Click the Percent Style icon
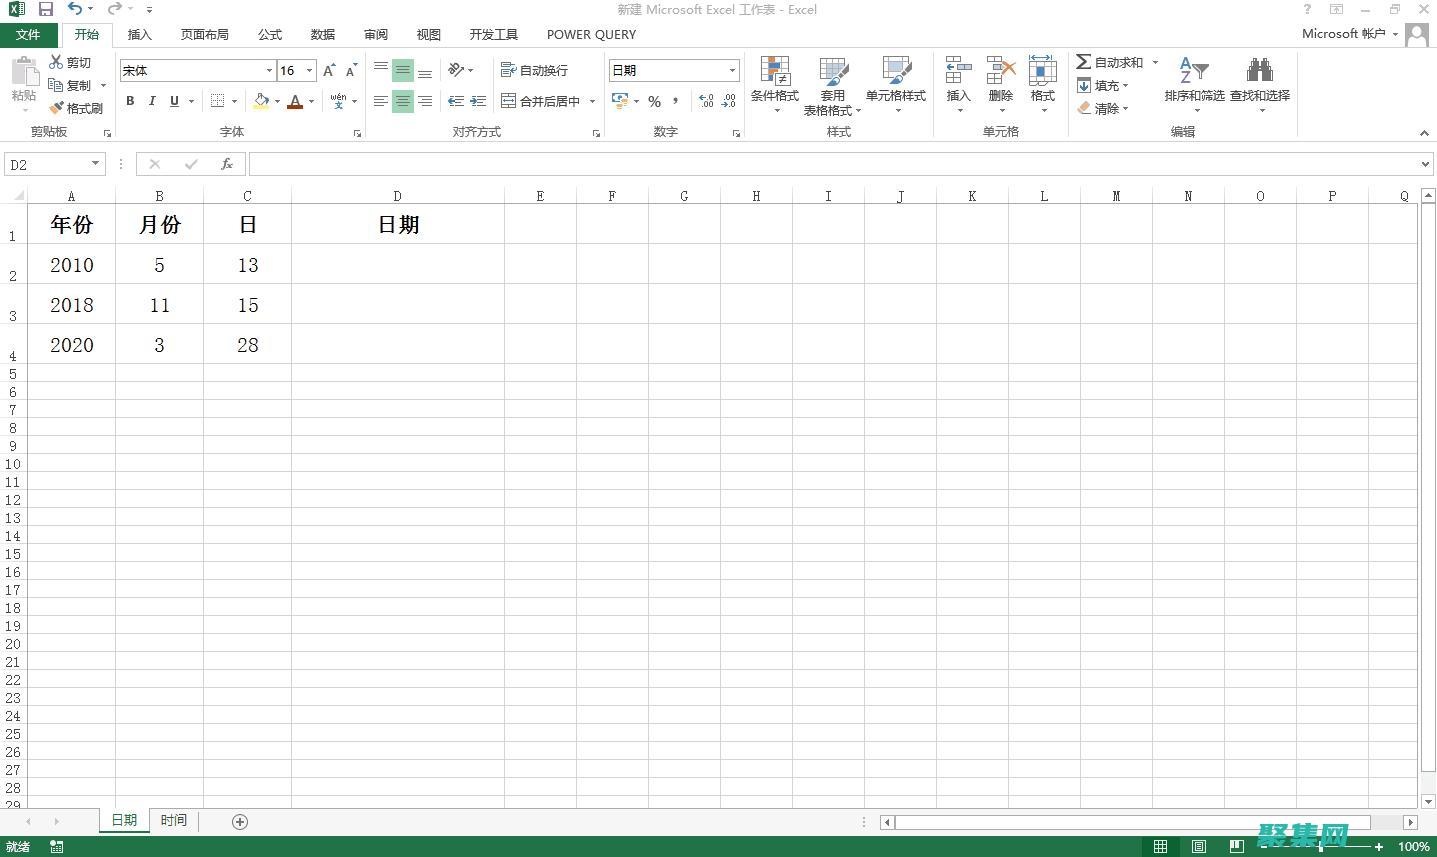This screenshot has width=1437, height=857. coord(654,101)
